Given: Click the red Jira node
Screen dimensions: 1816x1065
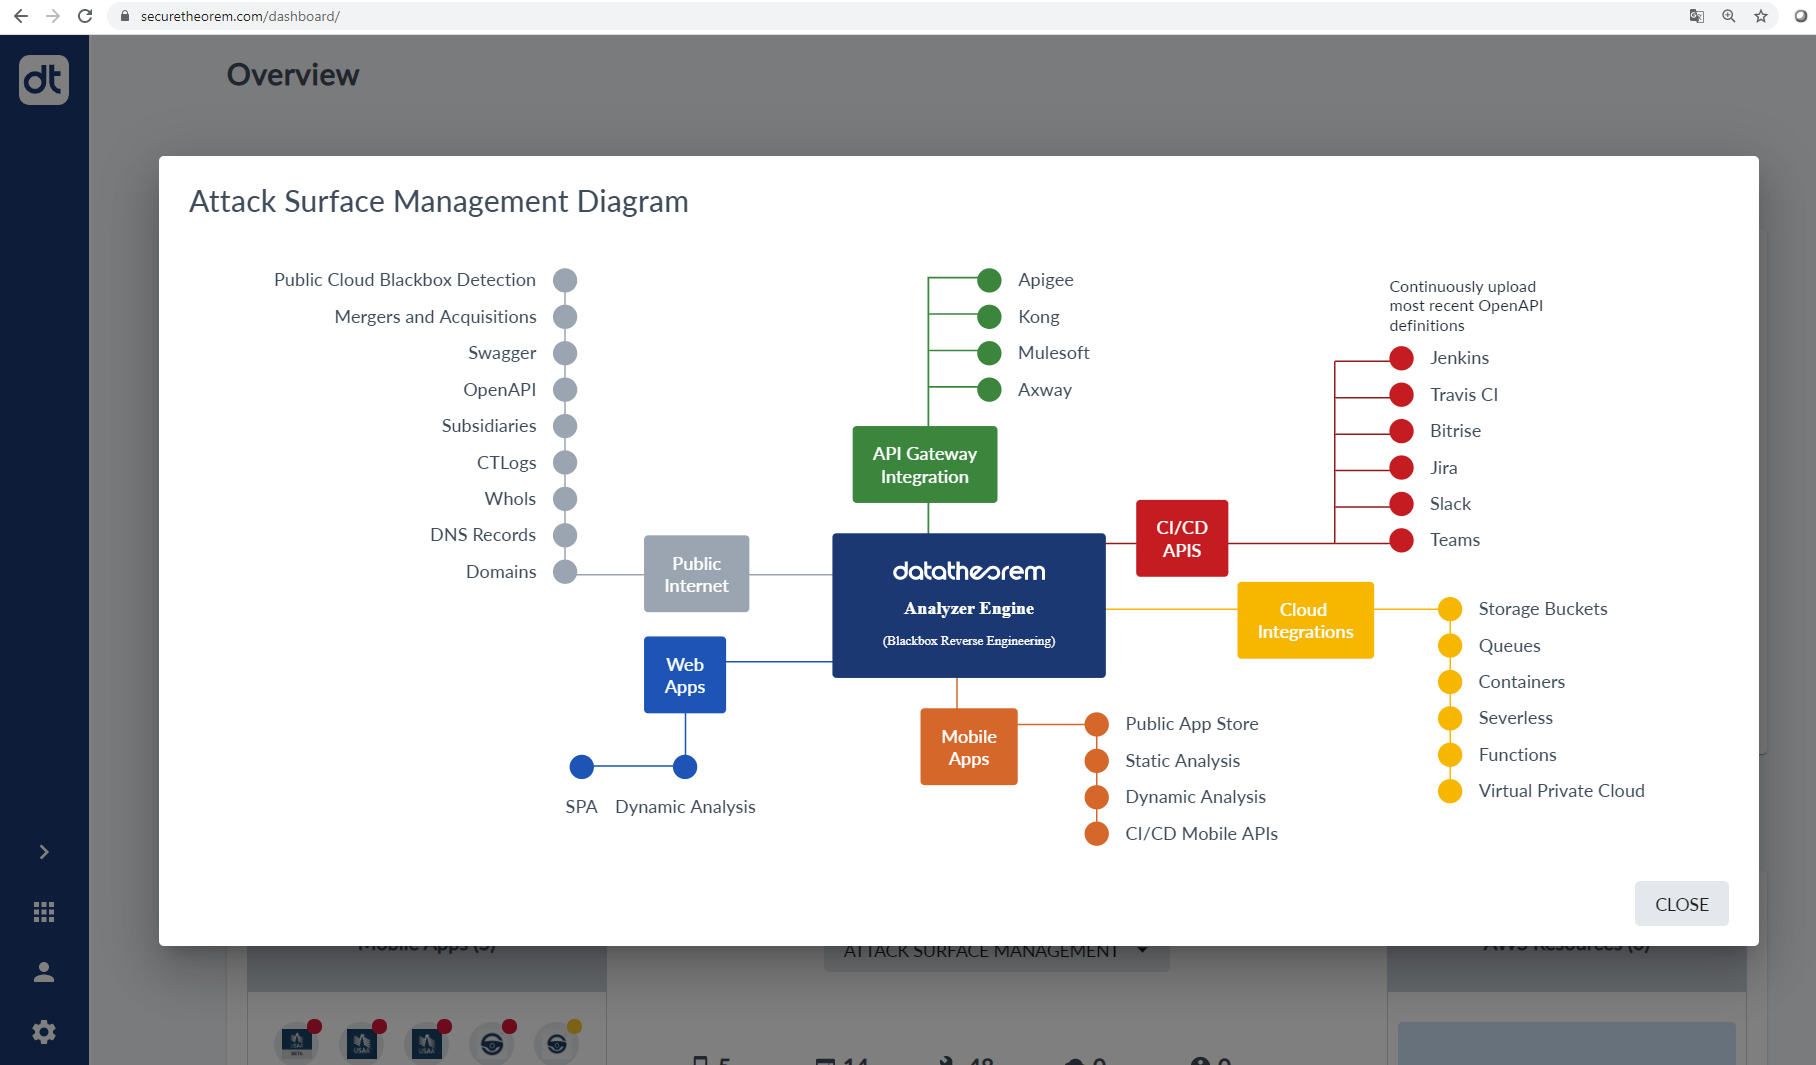Looking at the screenshot, I should 1401,468.
